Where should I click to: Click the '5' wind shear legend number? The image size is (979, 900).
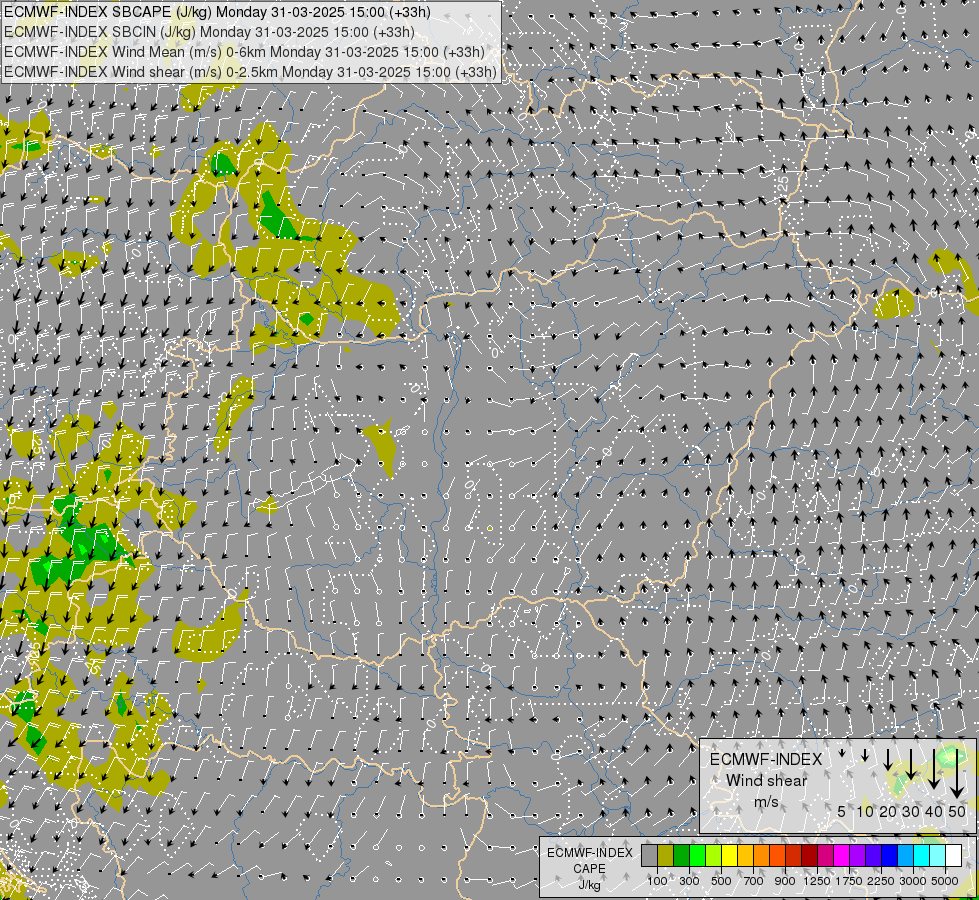[x=842, y=811]
